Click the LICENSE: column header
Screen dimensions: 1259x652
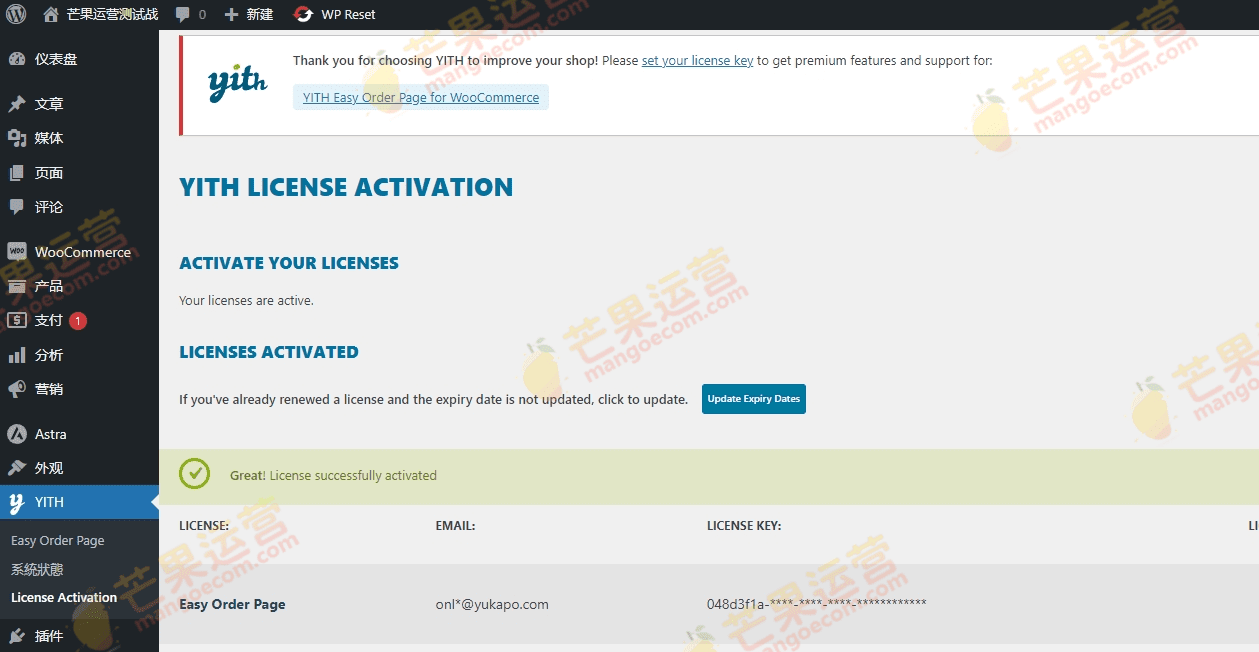(204, 525)
